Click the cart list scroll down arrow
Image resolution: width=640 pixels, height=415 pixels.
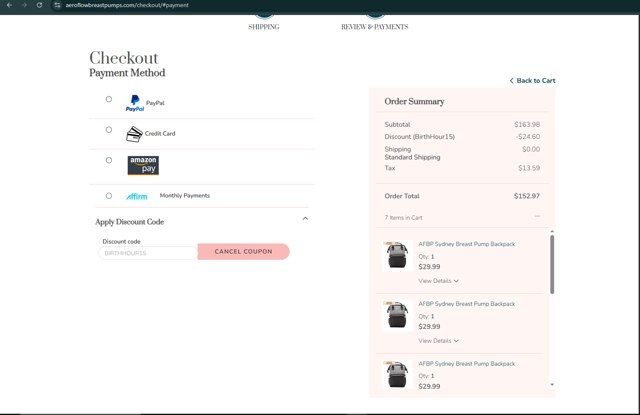(552, 384)
